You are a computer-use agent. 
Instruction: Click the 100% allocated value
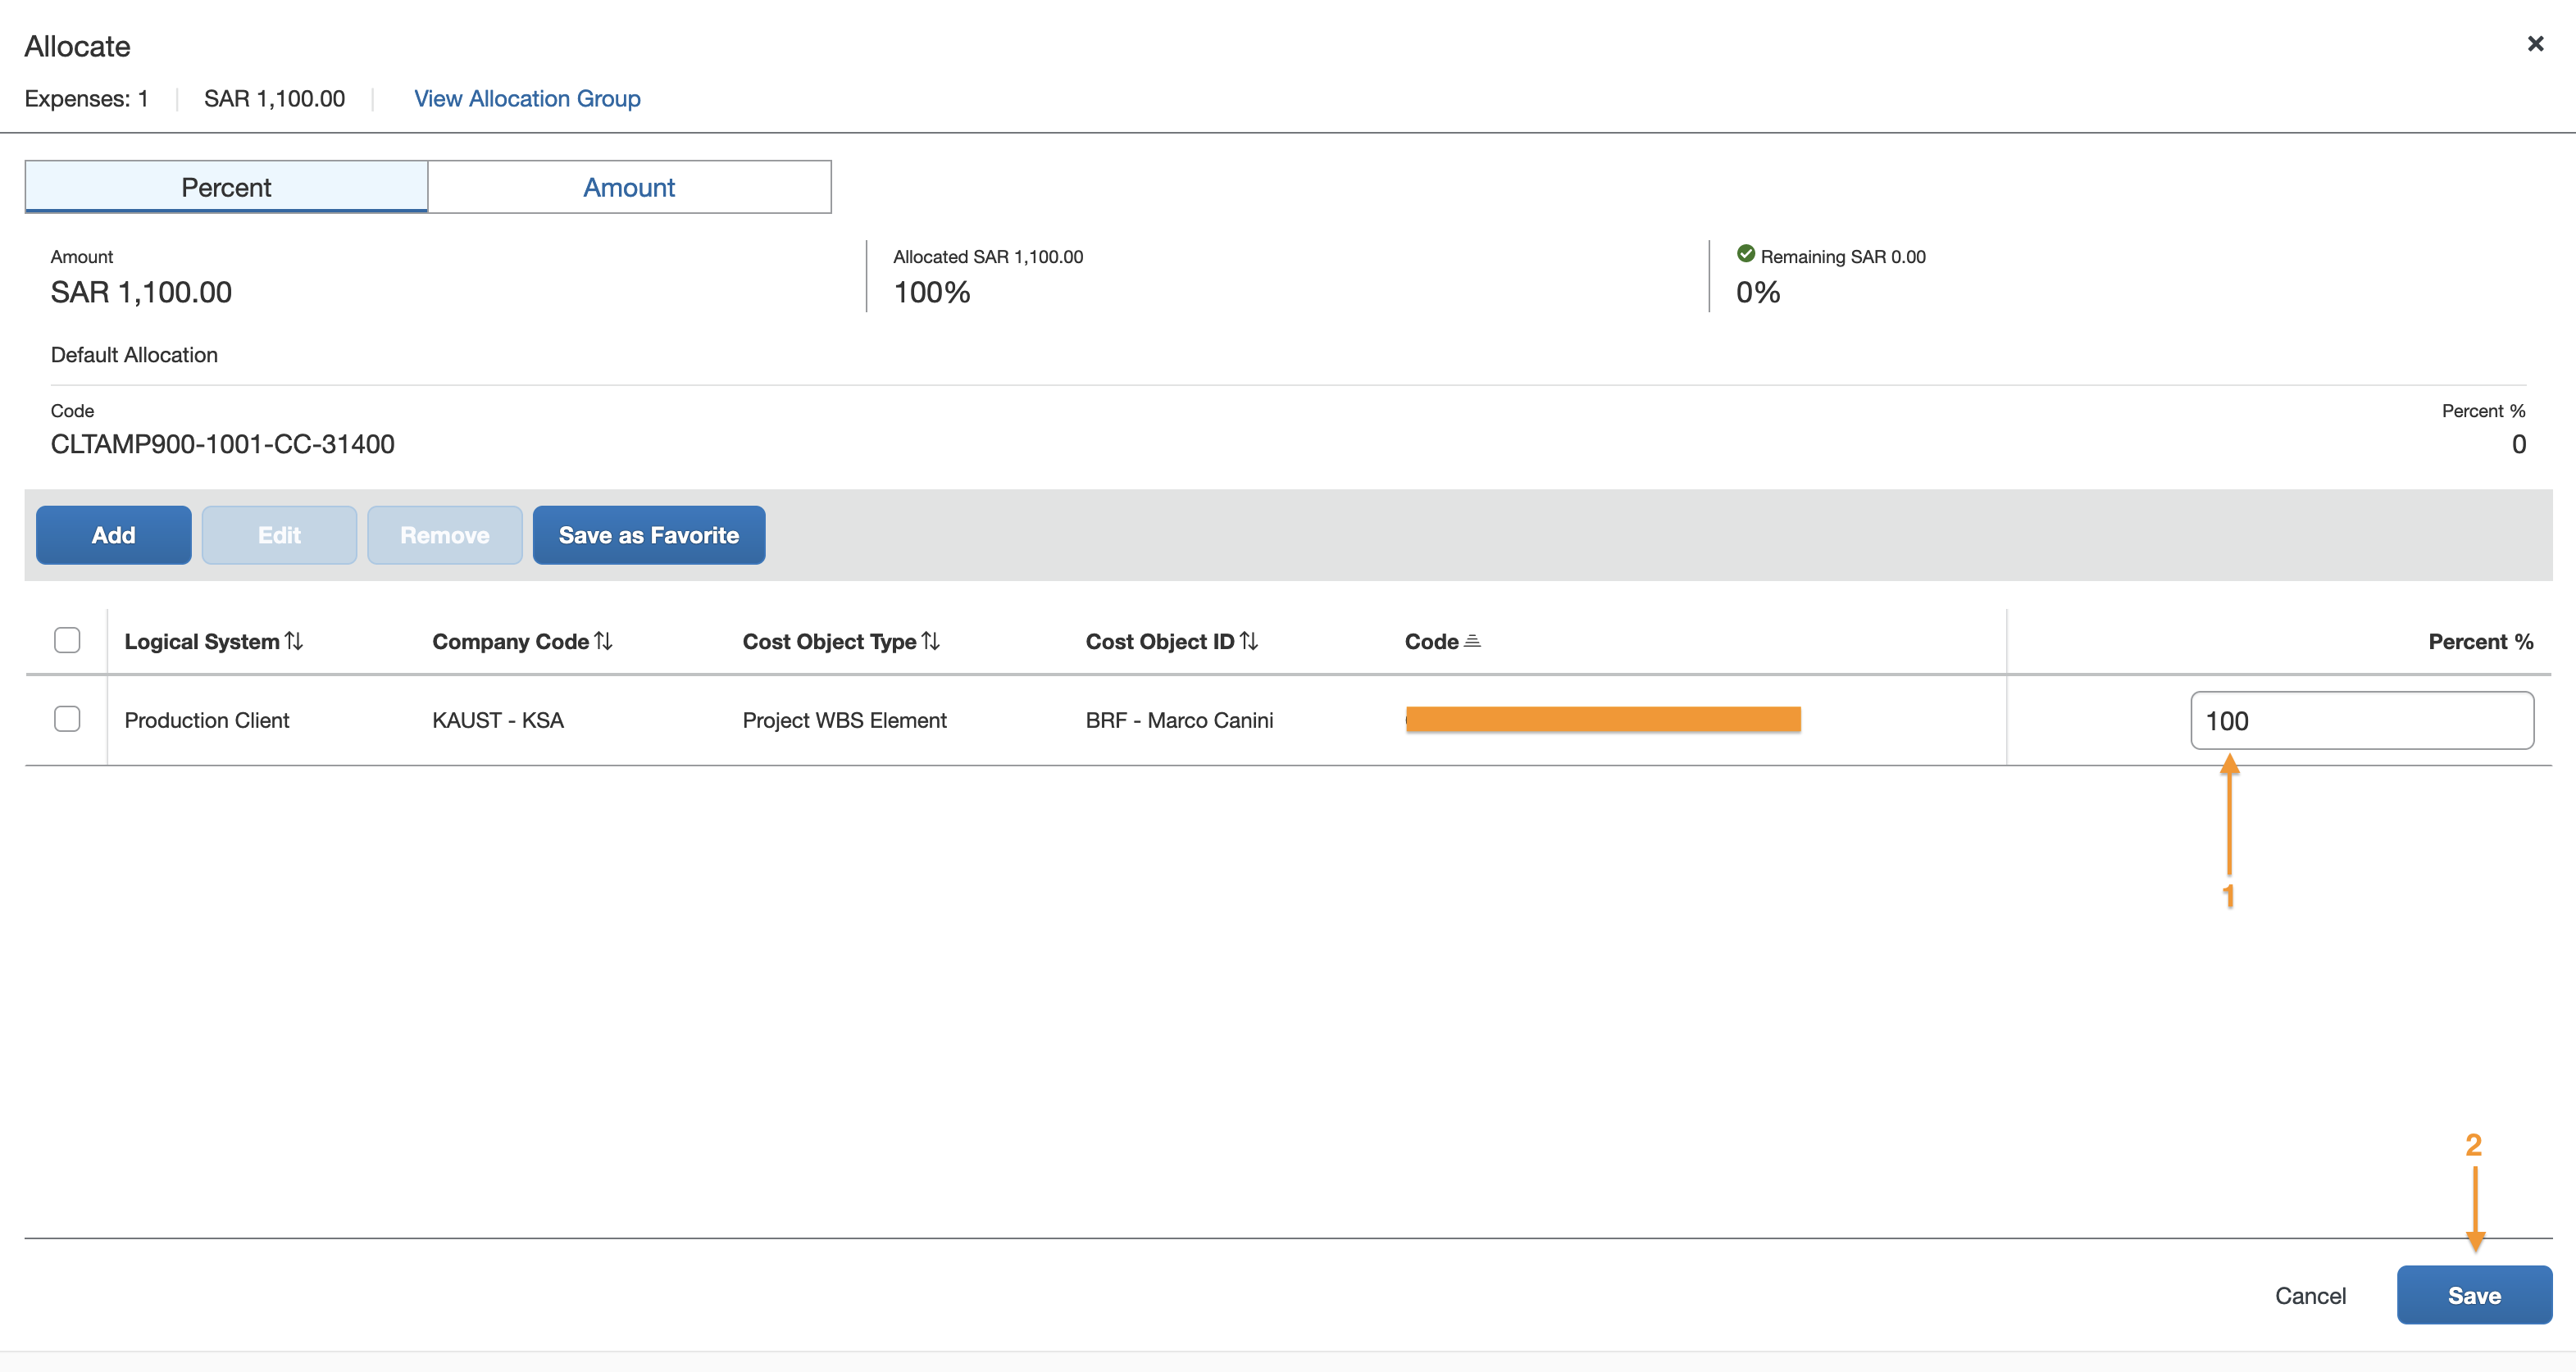(x=932, y=292)
